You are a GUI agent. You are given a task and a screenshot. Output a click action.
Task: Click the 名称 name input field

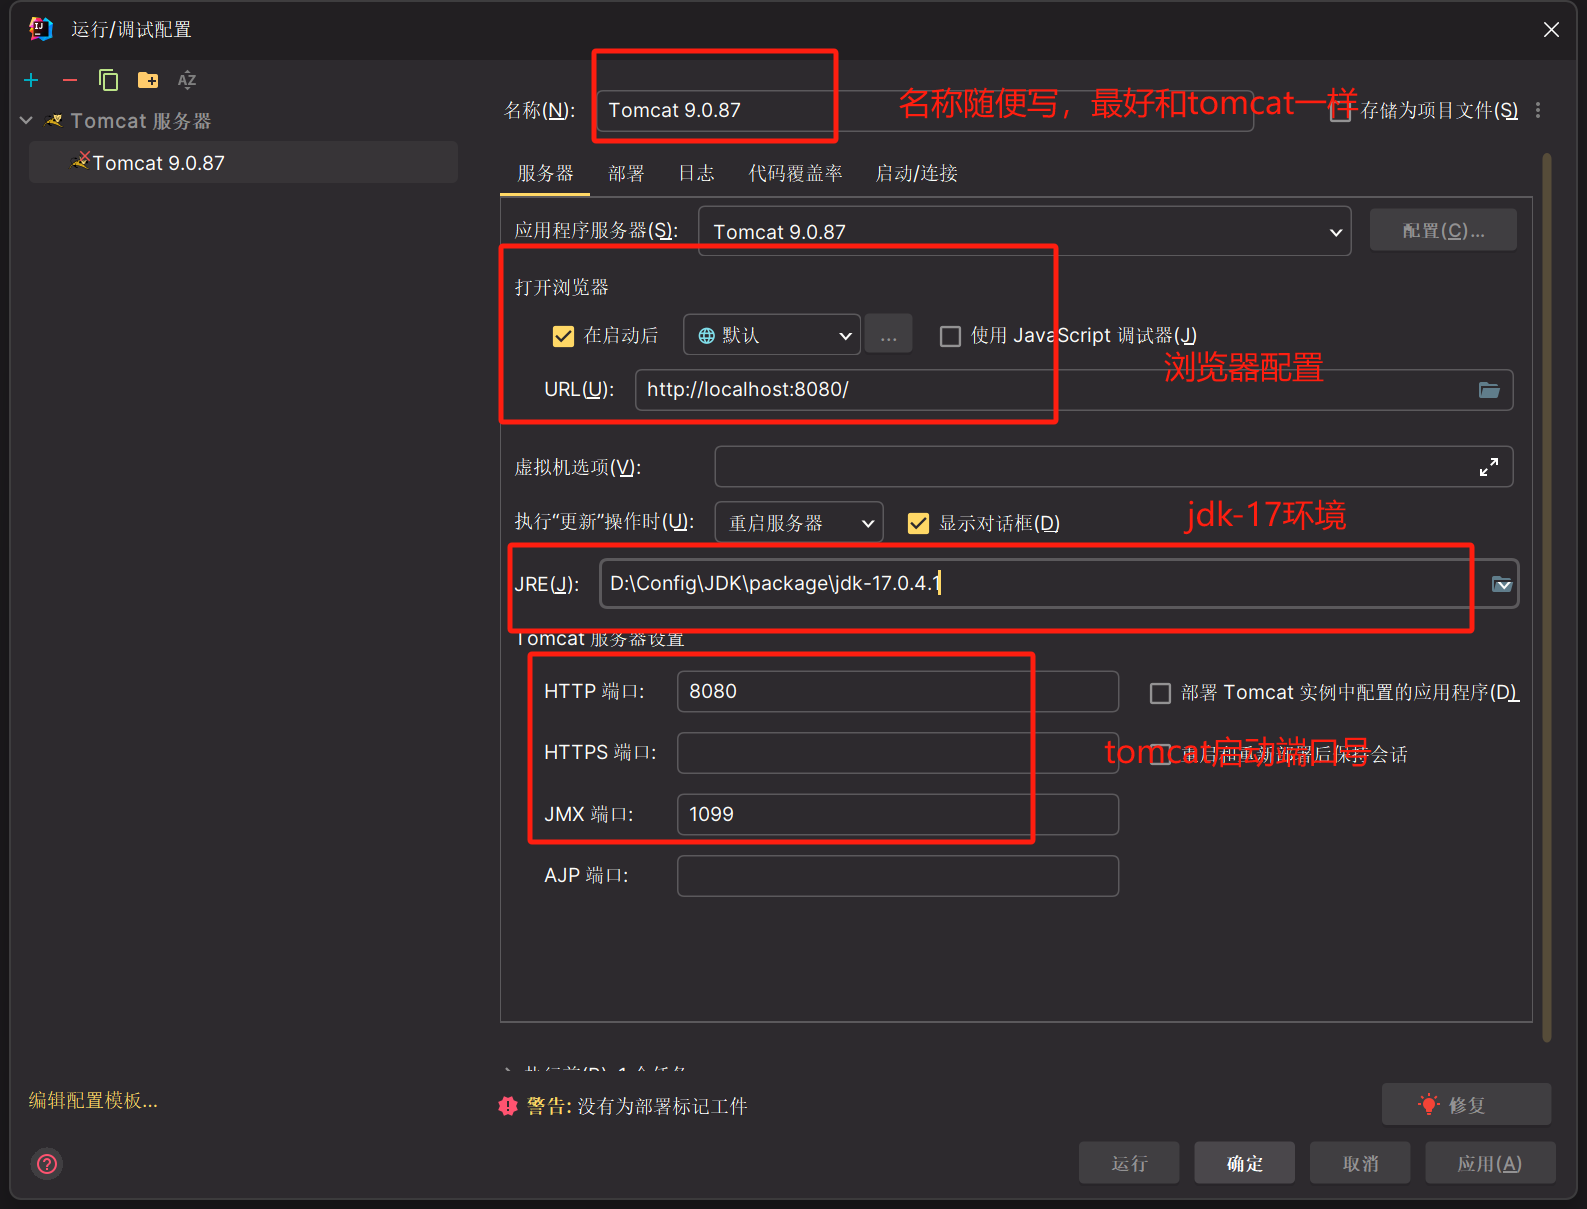point(925,110)
